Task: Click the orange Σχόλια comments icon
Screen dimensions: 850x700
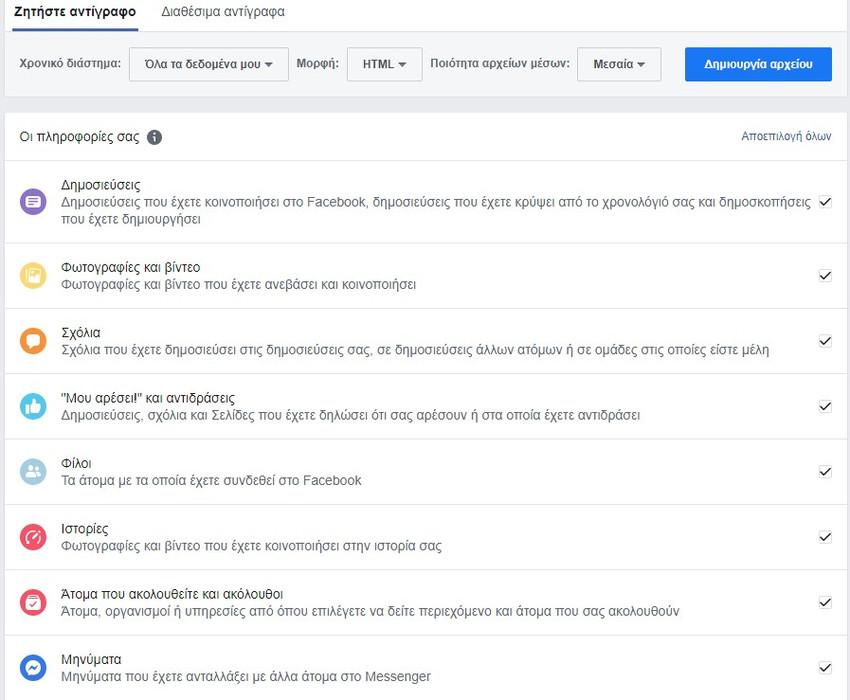Action: [33, 341]
